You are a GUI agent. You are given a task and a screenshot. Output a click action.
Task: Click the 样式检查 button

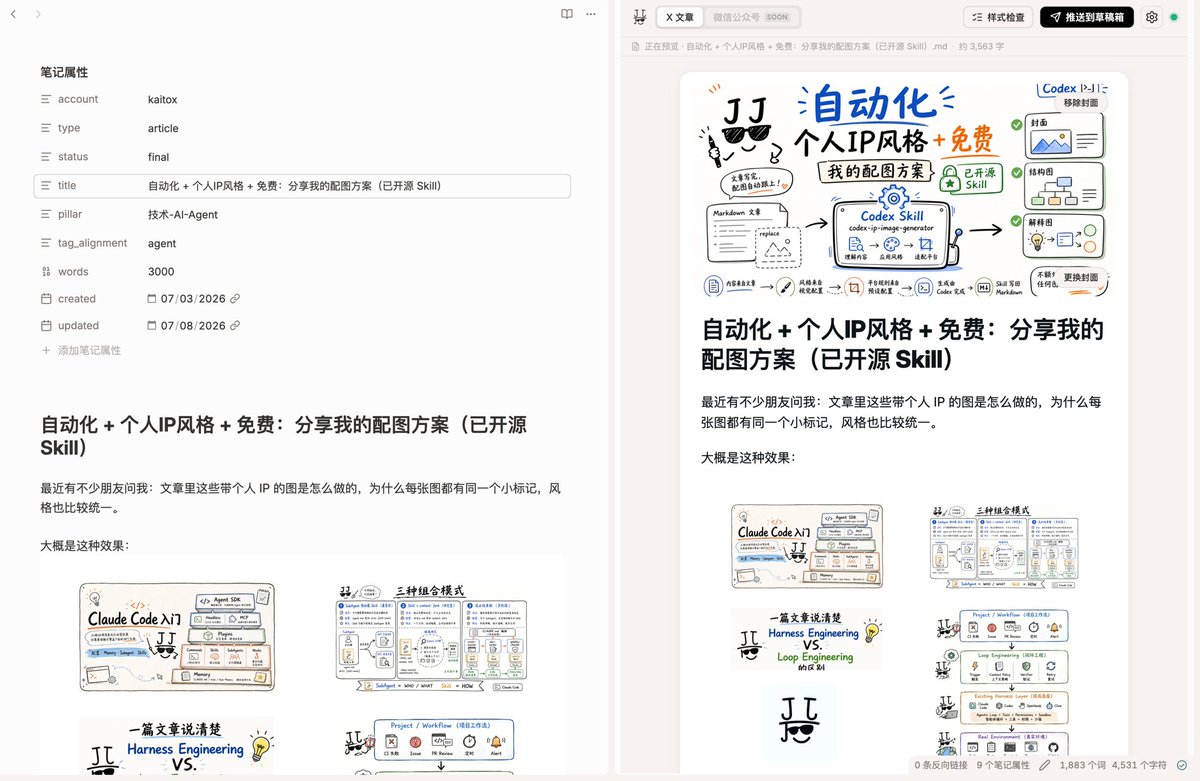[998, 17]
